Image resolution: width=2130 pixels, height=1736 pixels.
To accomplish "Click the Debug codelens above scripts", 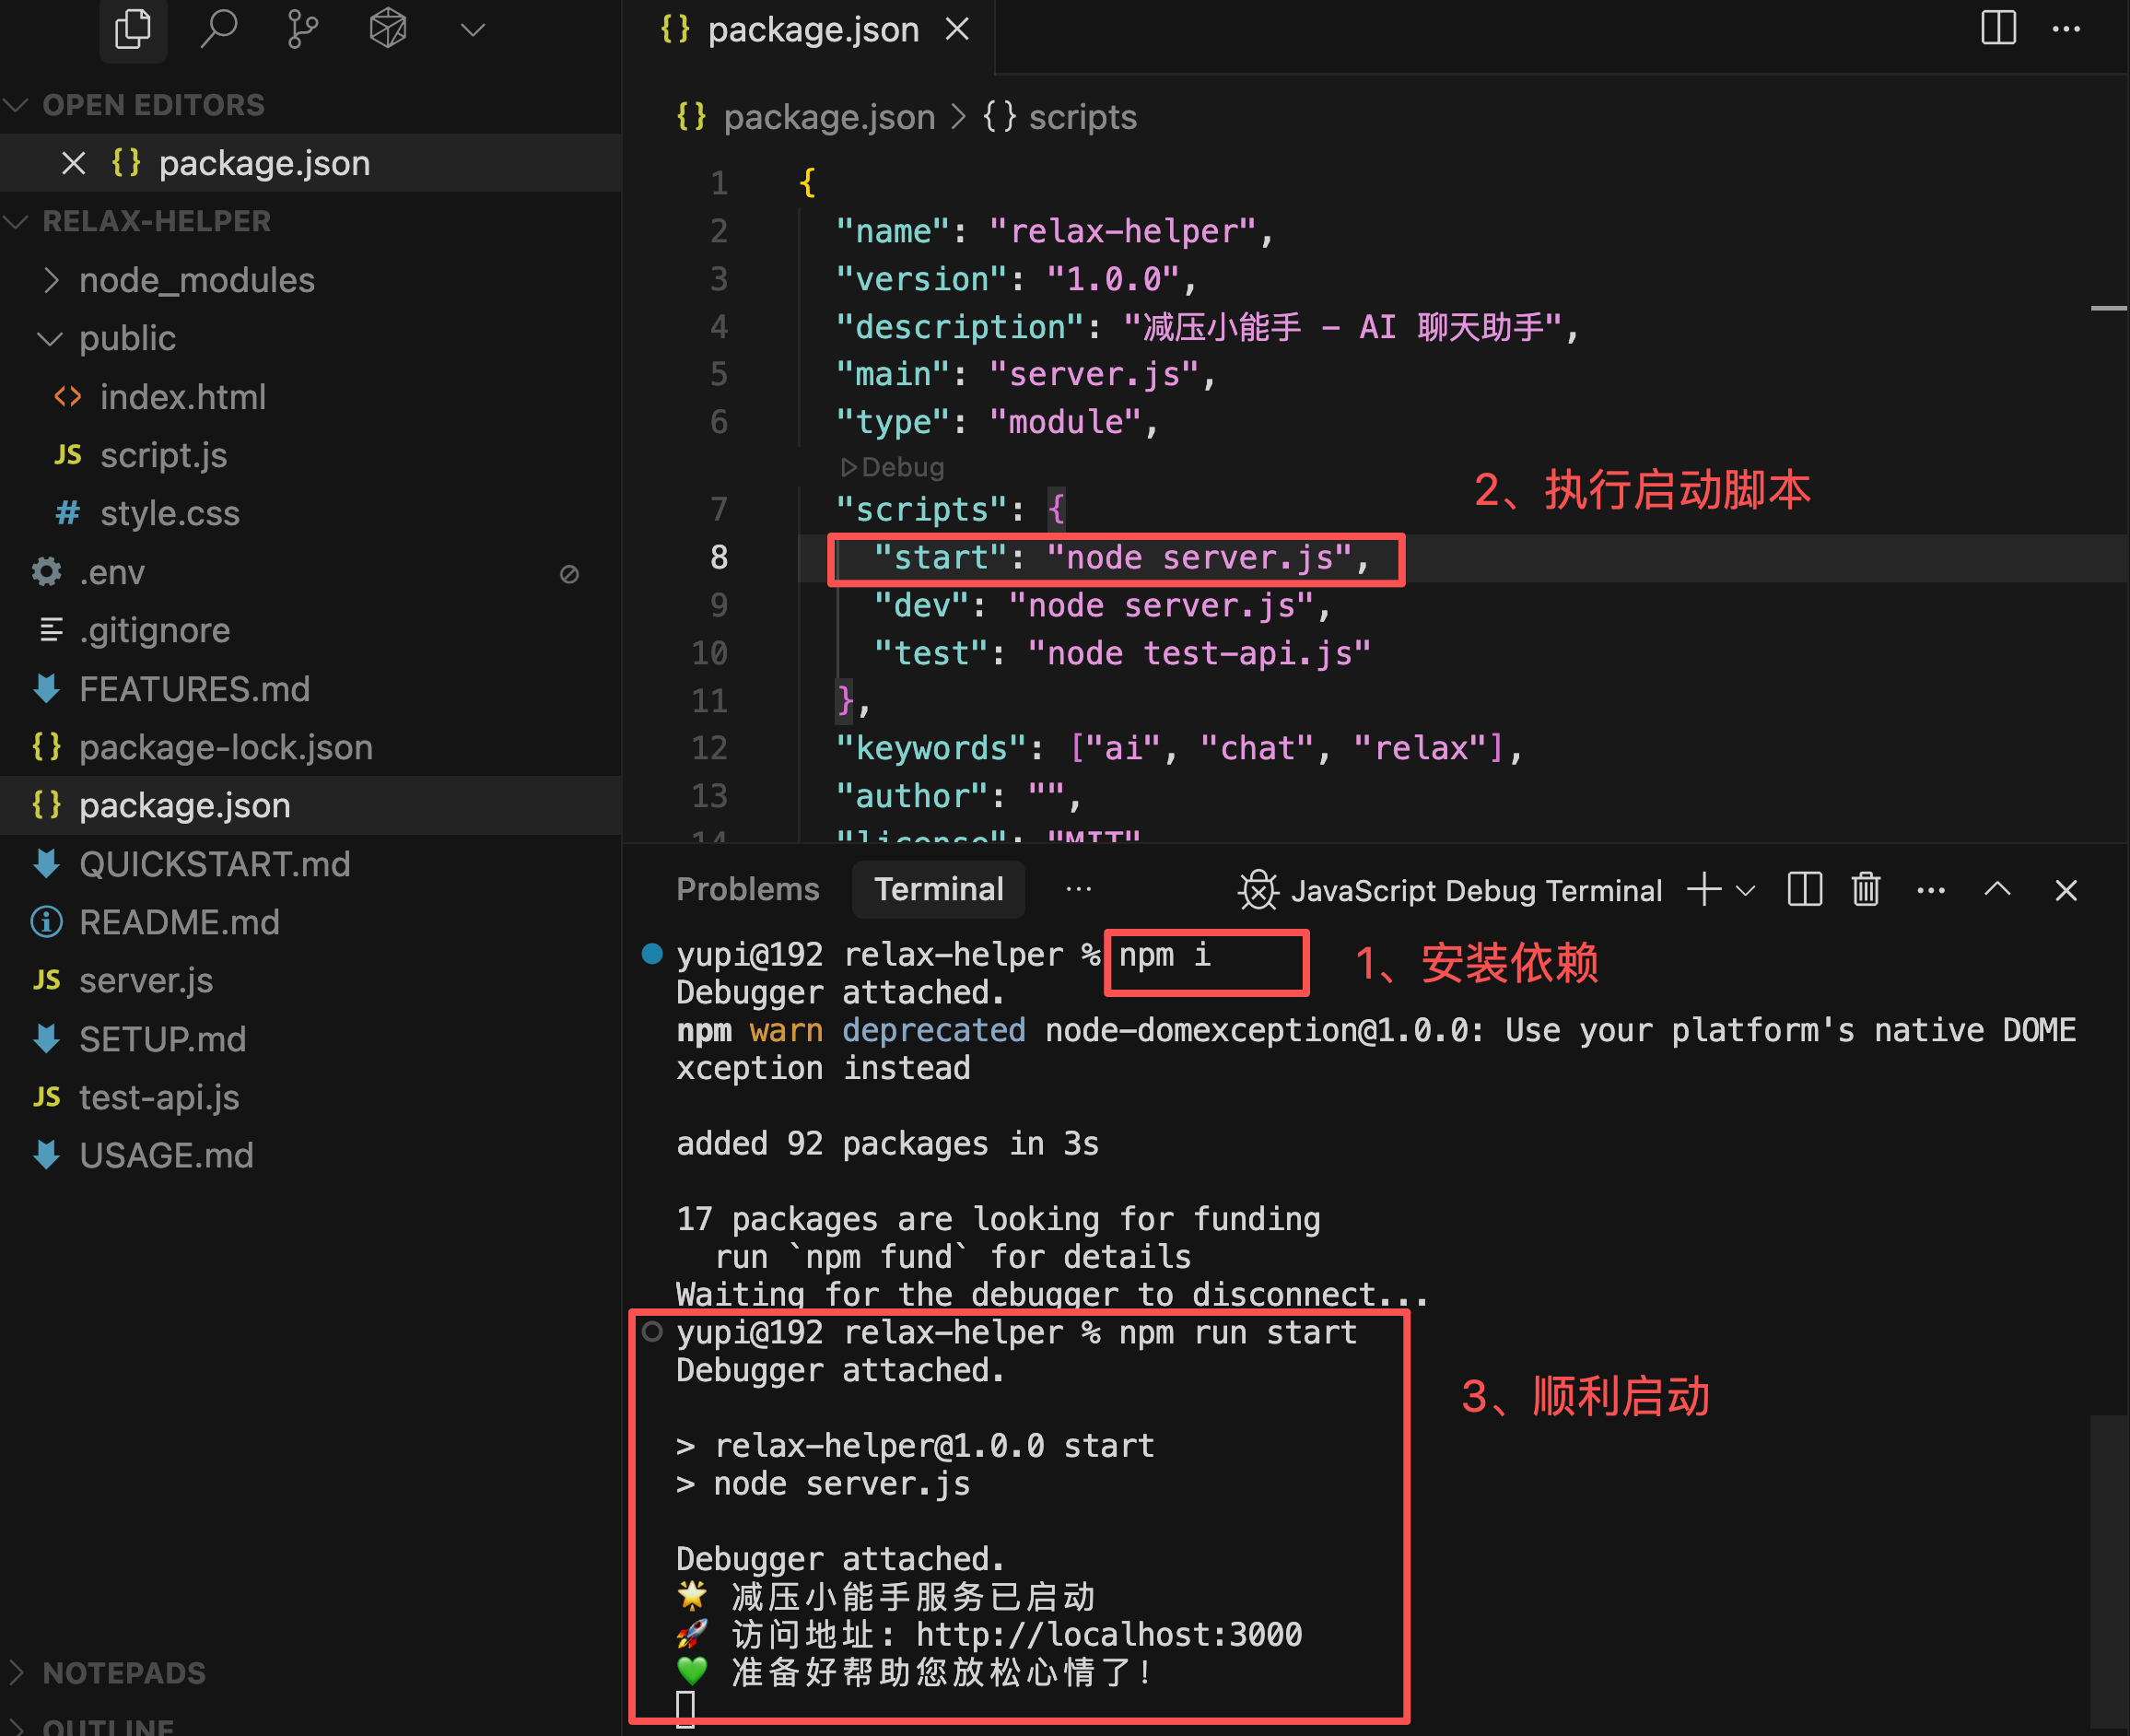I will (893, 467).
